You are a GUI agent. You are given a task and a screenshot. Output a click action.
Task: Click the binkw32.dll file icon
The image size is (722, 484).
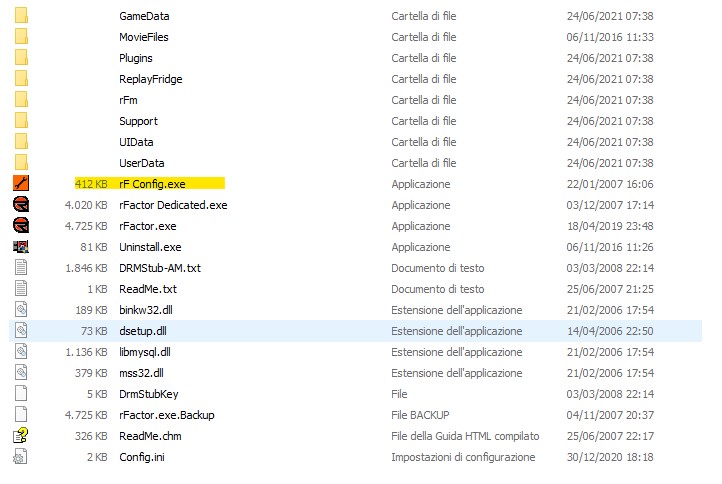click(x=21, y=309)
